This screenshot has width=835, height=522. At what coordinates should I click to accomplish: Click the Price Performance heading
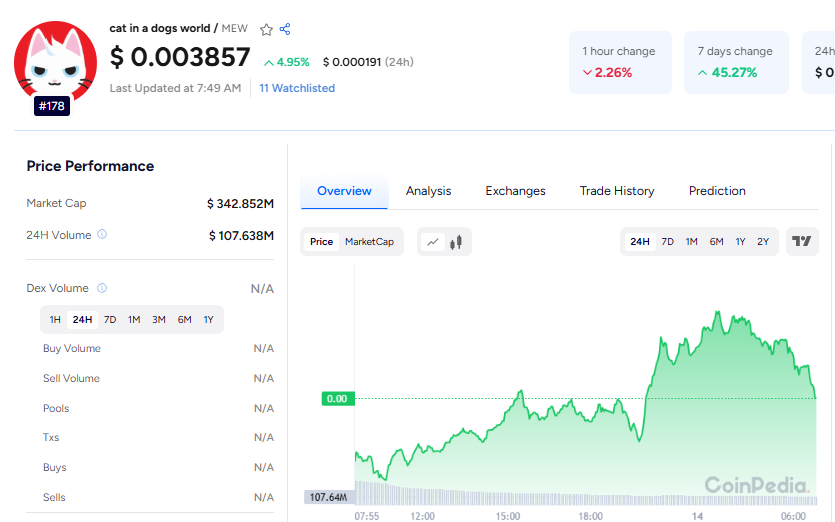(x=90, y=166)
